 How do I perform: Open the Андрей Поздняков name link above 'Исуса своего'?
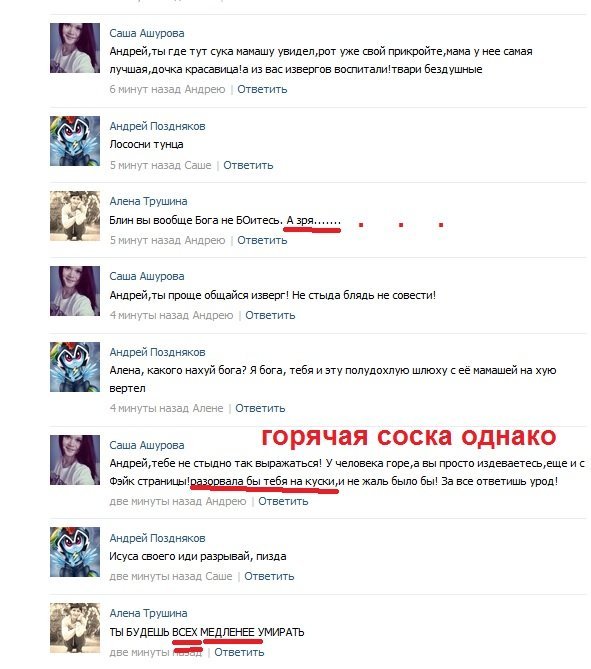(x=157, y=538)
